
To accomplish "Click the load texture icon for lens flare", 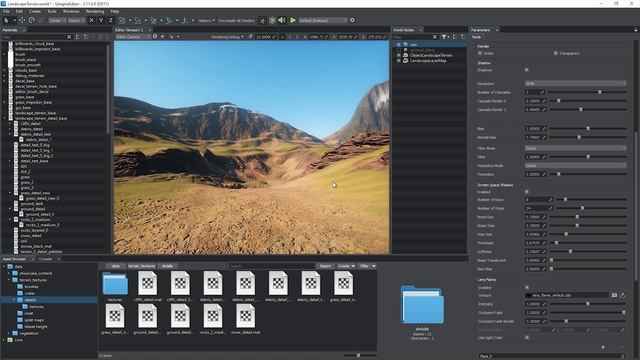I will click(614, 295).
